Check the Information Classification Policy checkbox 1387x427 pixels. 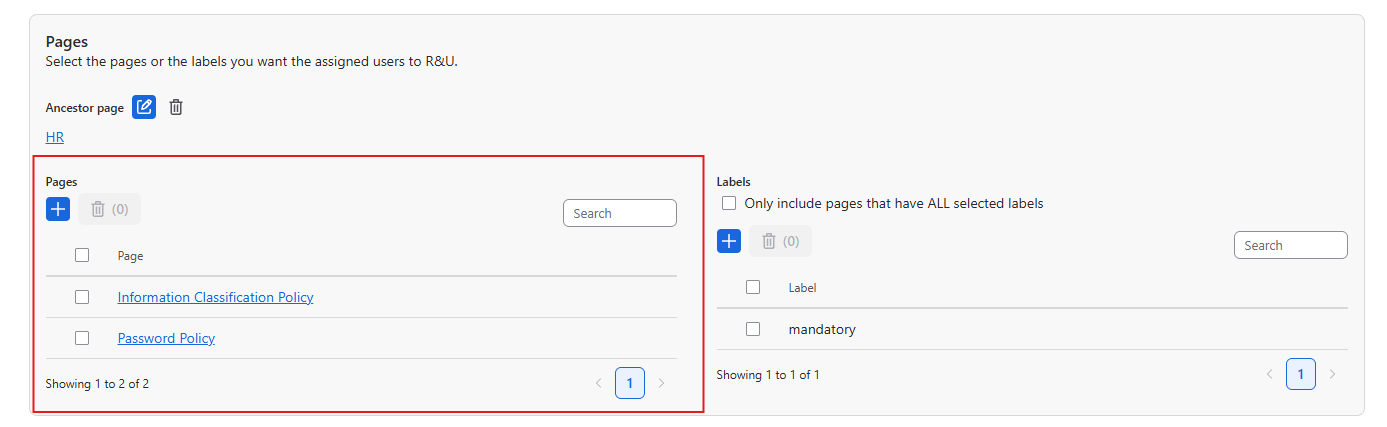coord(82,297)
